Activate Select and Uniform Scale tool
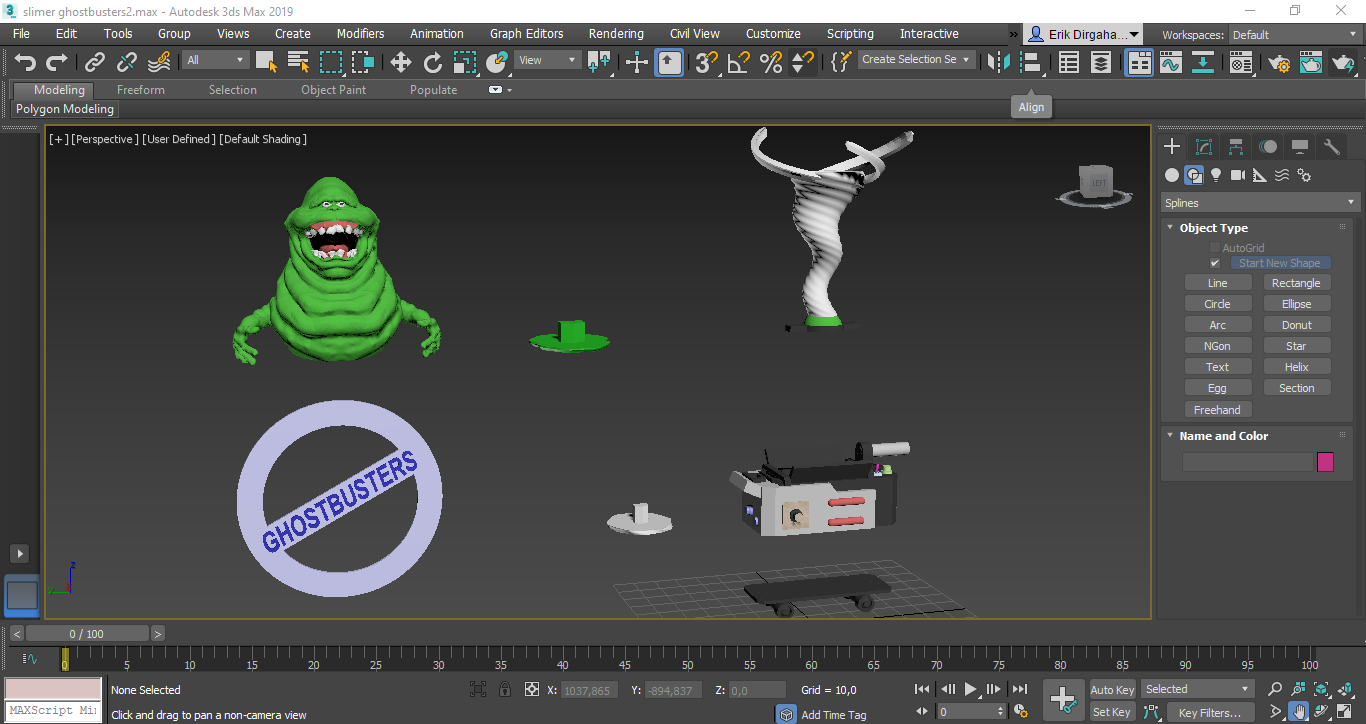The height and width of the screenshot is (724, 1366). [x=465, y=62]
